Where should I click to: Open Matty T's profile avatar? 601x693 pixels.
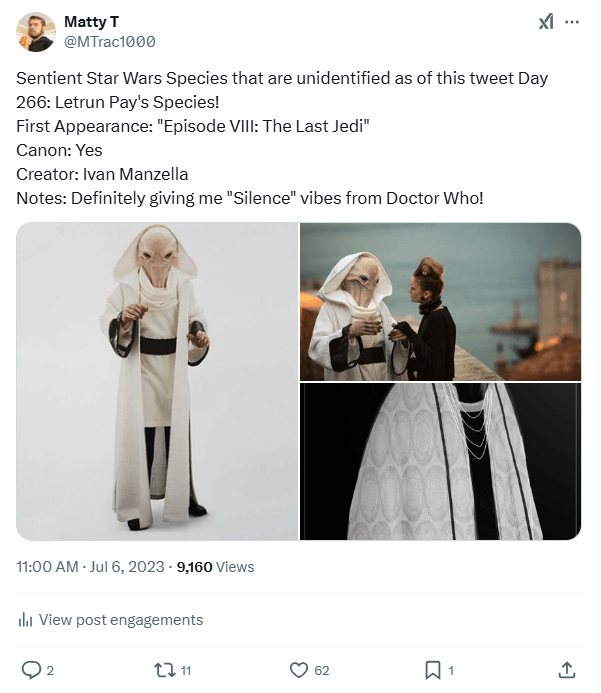[x=35, y=32]
